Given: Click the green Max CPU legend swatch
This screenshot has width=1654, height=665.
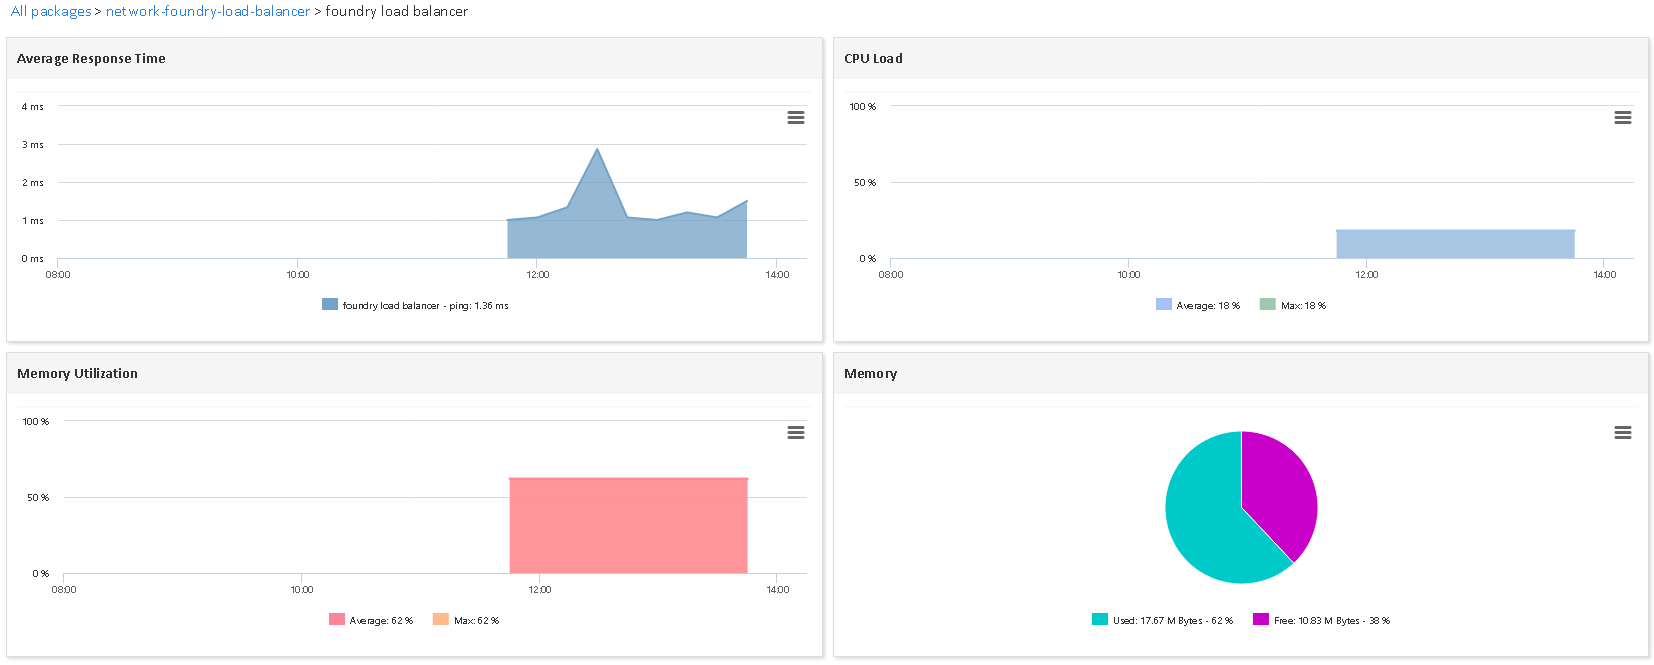Looking at the screenshot, I should [x=1268, y=305].
